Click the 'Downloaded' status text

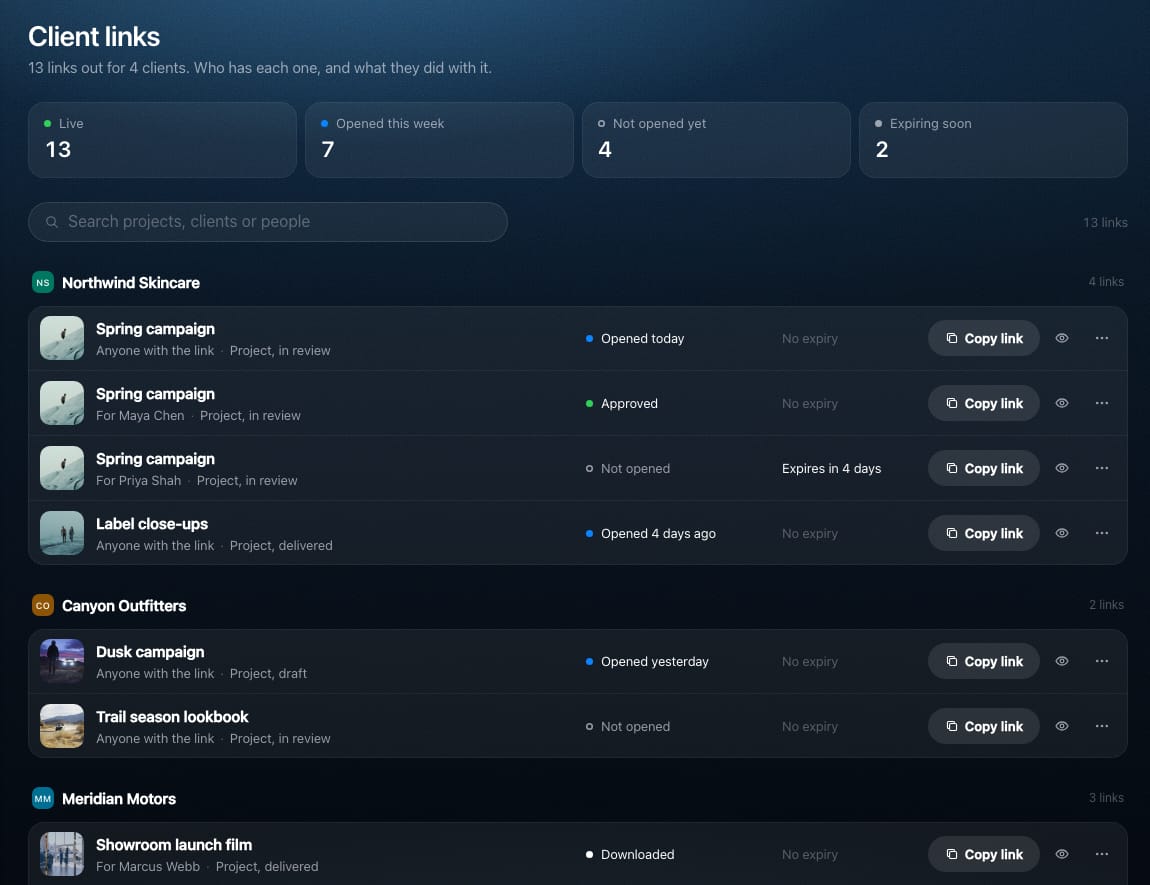[x=637, y=853]
